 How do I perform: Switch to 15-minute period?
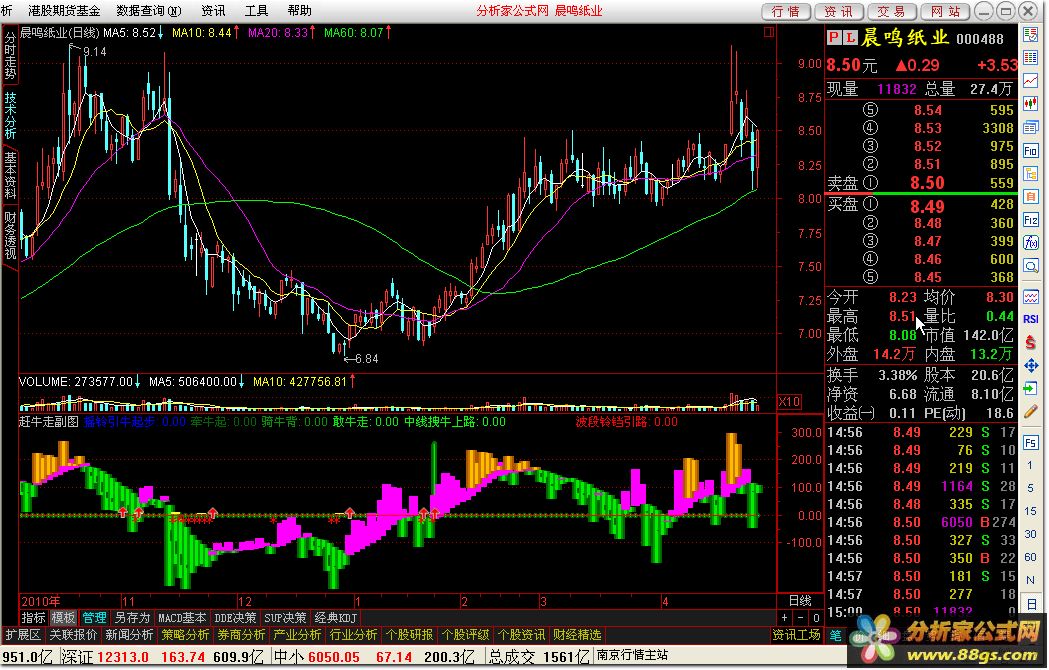click(x=1031, y=511)
